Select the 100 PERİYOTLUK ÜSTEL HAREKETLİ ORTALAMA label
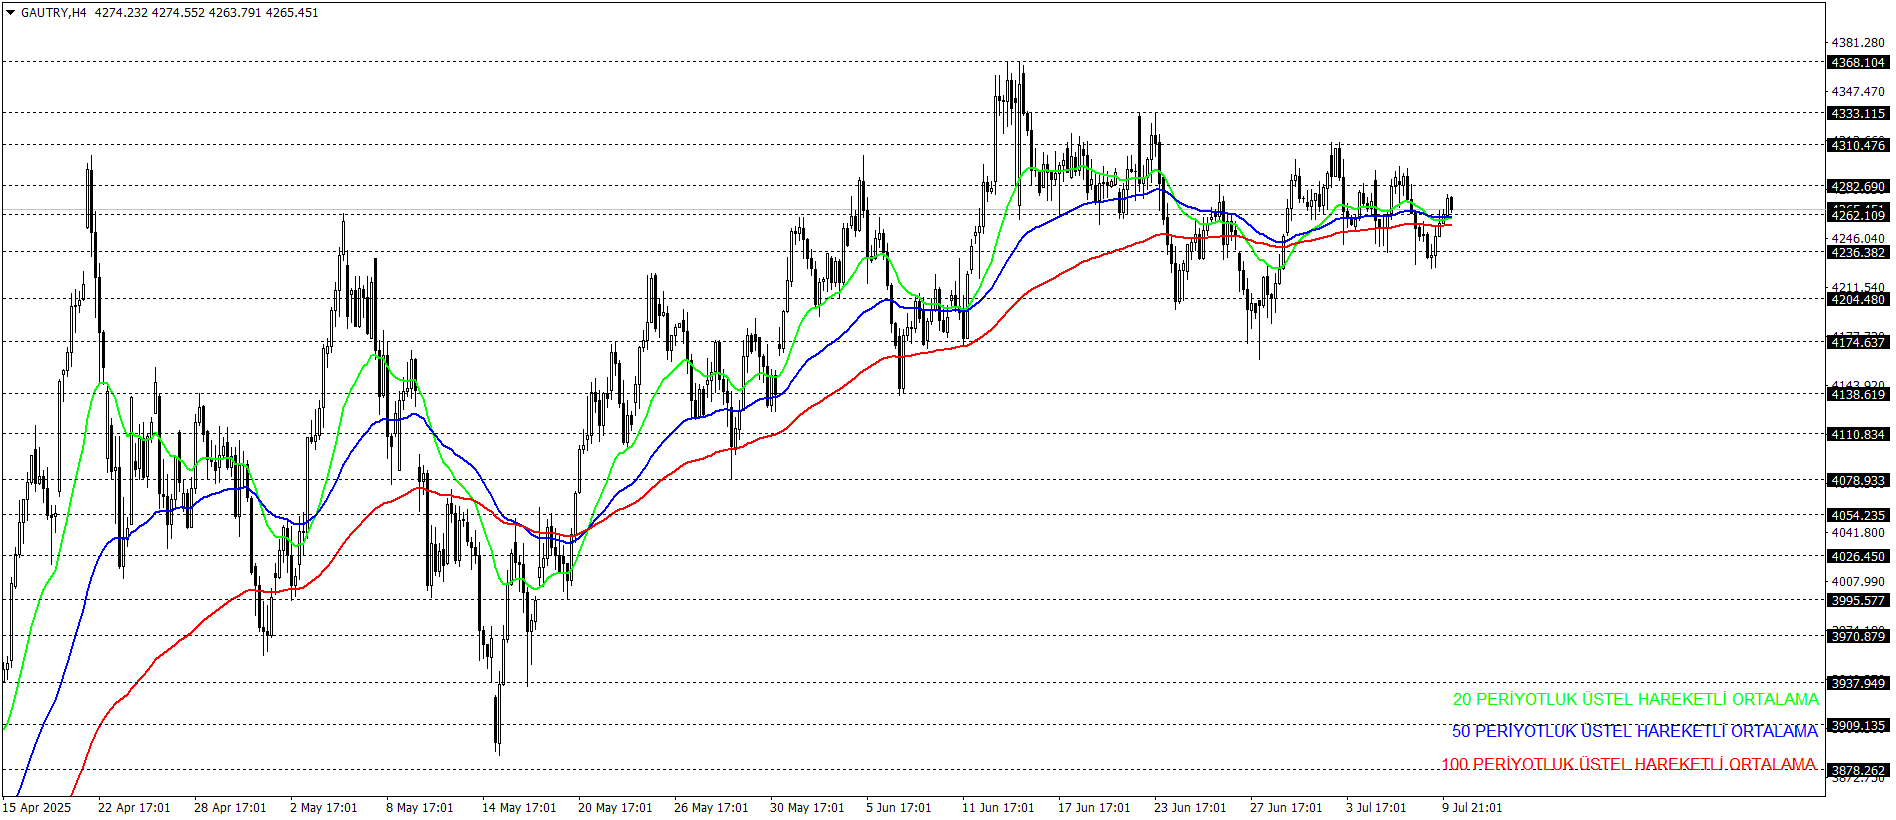The width and height of the screenshot is (1896, 820). pos(1628,764)
